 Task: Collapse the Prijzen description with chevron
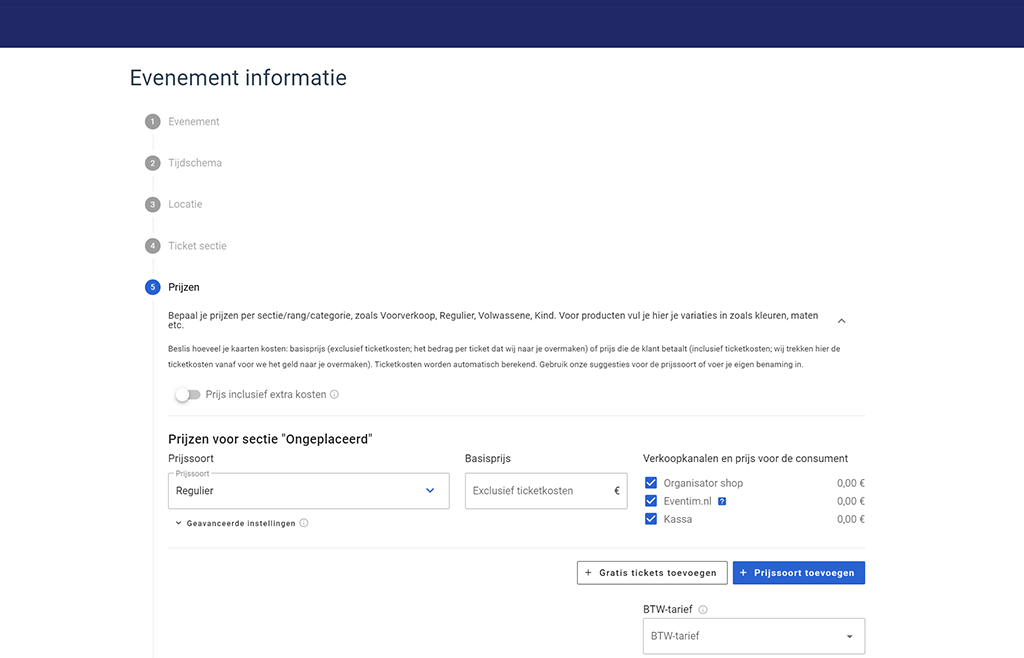pos(841,321)
